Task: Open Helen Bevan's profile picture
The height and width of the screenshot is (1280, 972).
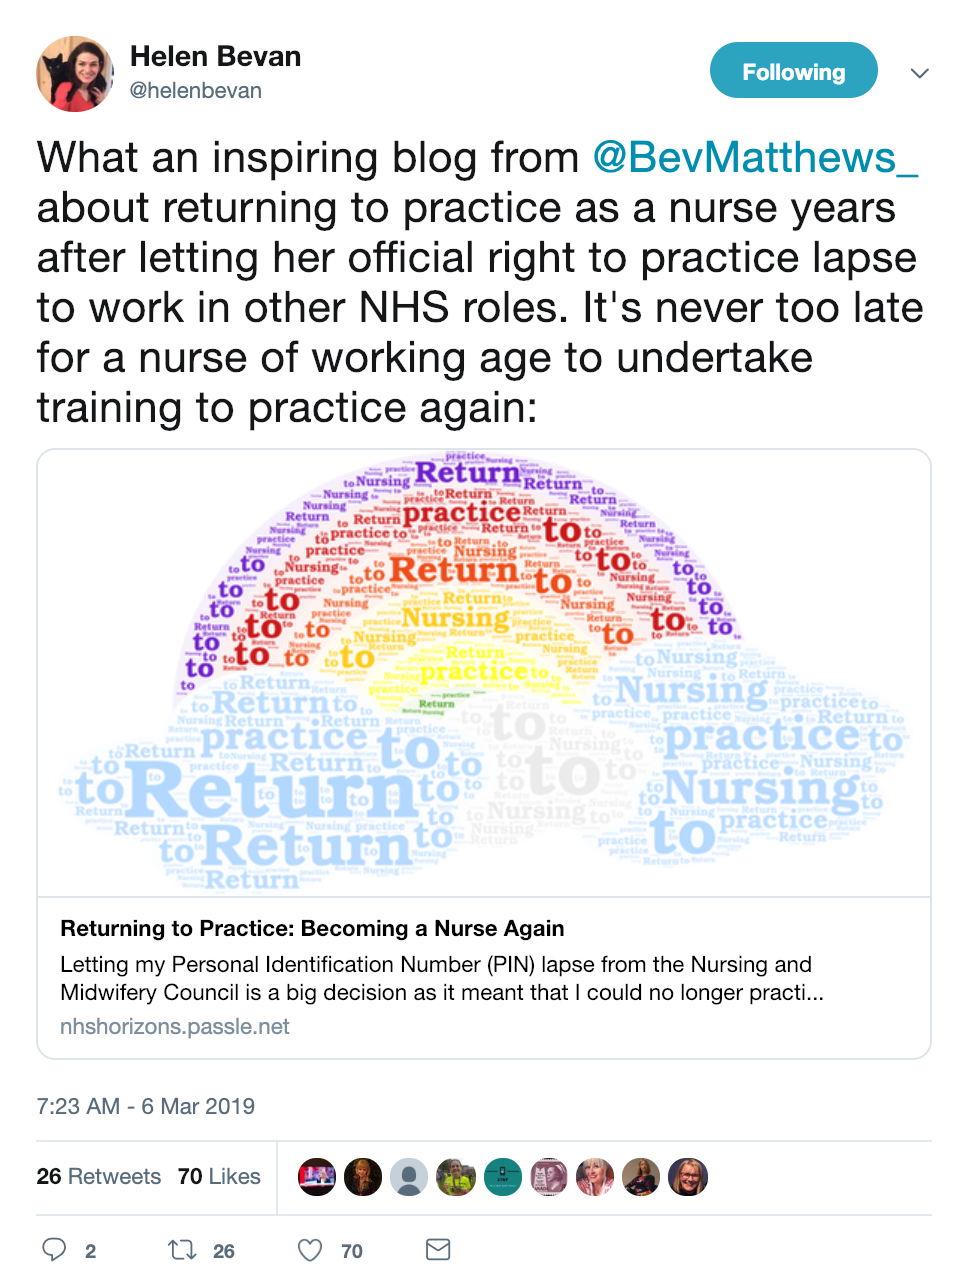Action: pyautogui.click(x=75, y=74)
